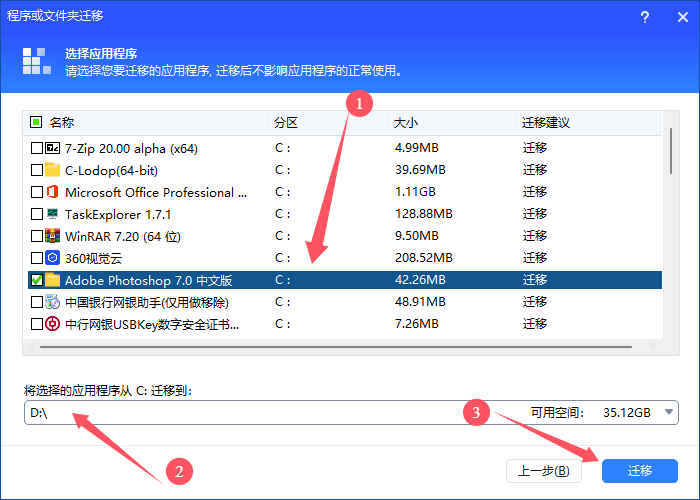Click the Adobe Photoshop 7.0 folder icon
Screen dimensions: 700x500
pyautogui.click(x=52, y=280)
